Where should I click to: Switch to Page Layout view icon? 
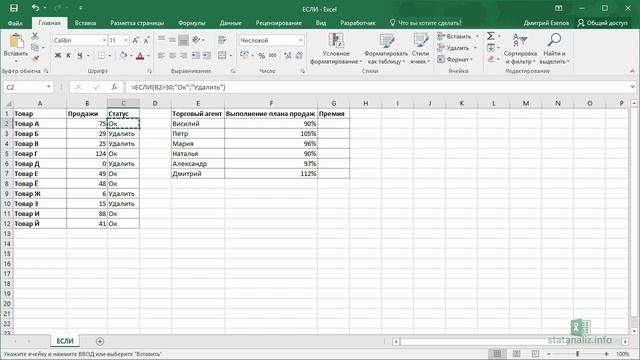point(516,353)
